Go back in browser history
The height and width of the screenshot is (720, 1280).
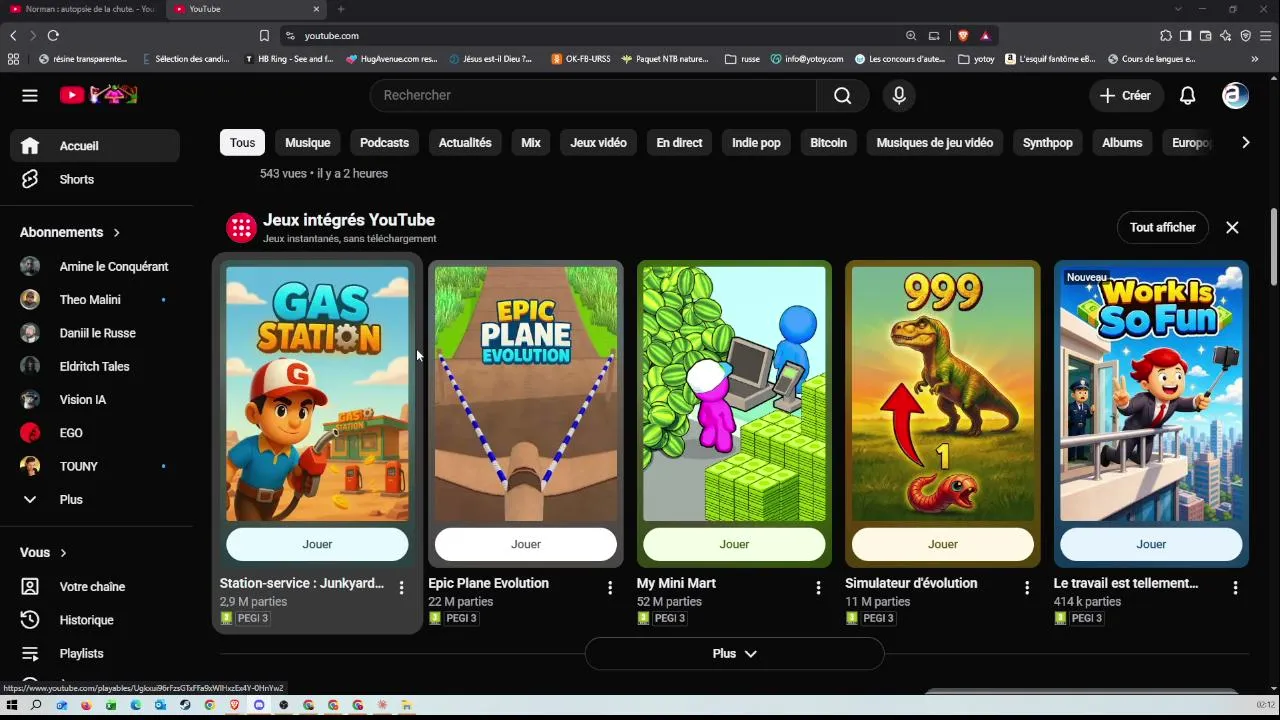(13, 35)
